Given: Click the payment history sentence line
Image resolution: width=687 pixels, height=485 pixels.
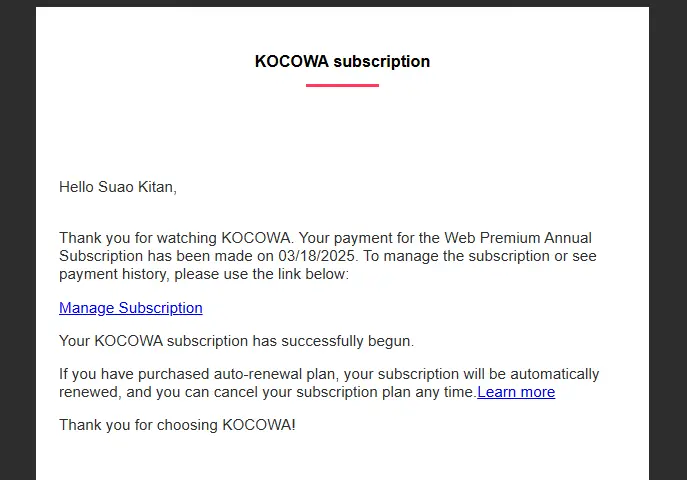Looking at the screenshot, I should 204,274.
